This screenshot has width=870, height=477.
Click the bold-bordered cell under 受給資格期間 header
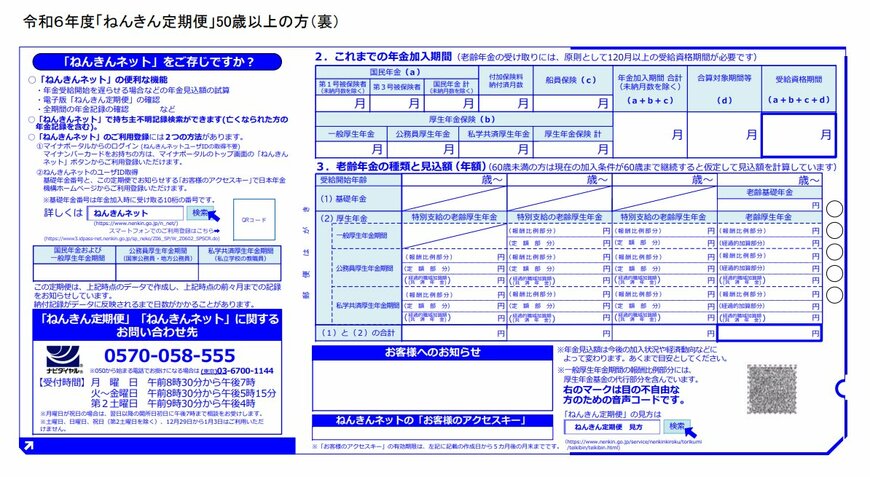798,135
